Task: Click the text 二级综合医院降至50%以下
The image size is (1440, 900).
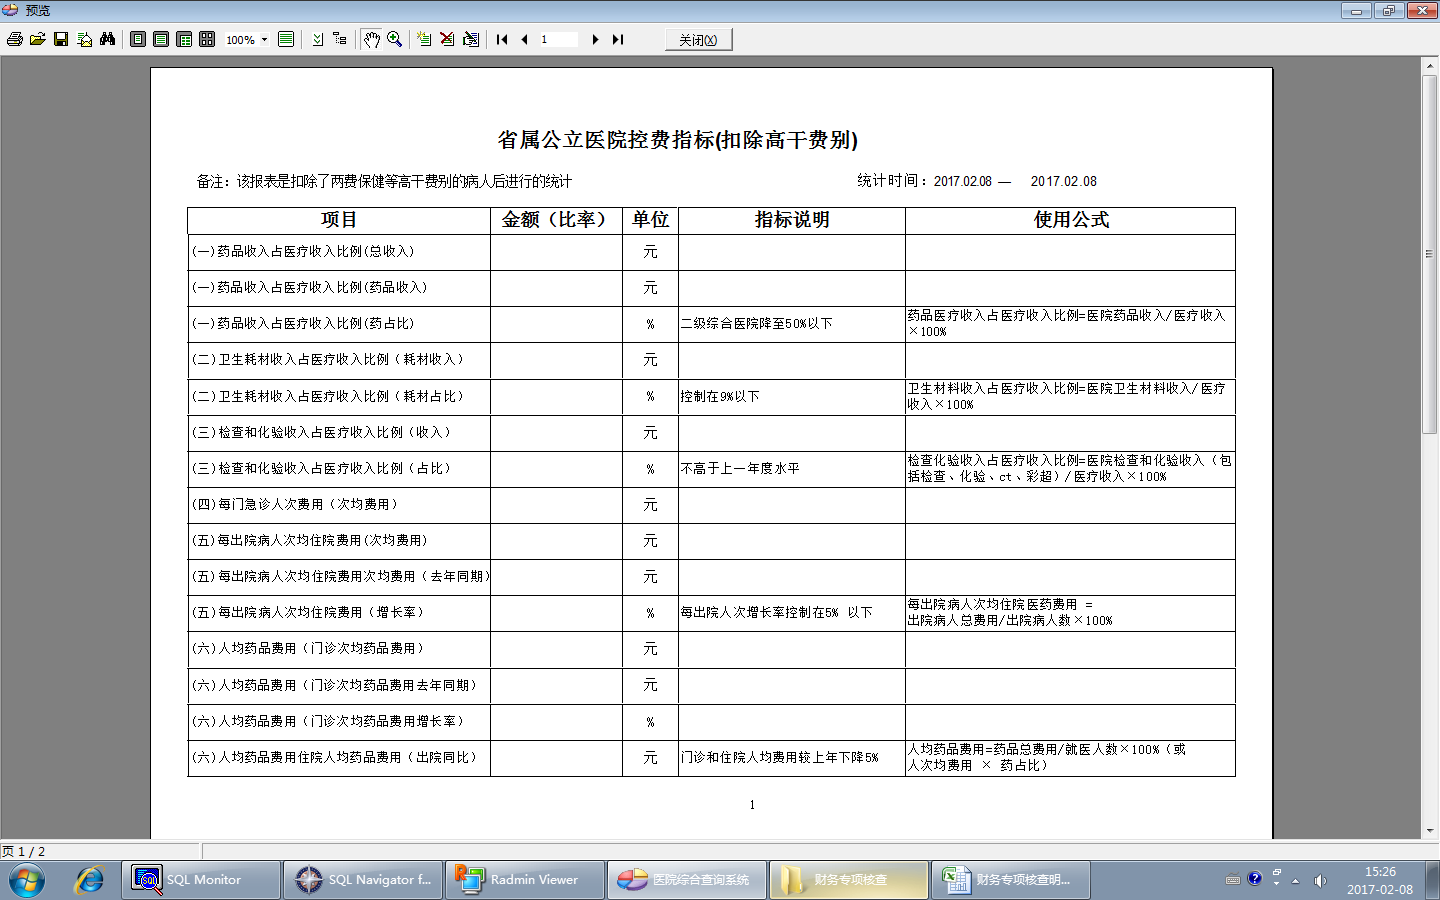Action: coord(757,324)
